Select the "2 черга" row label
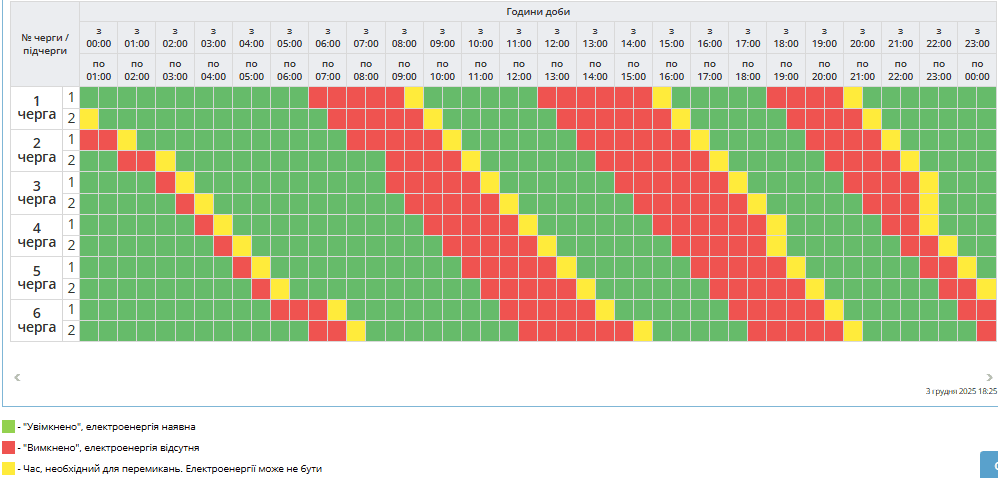This screenshot has height=478, width=998. pyautogui.click(x=37, y=150)
